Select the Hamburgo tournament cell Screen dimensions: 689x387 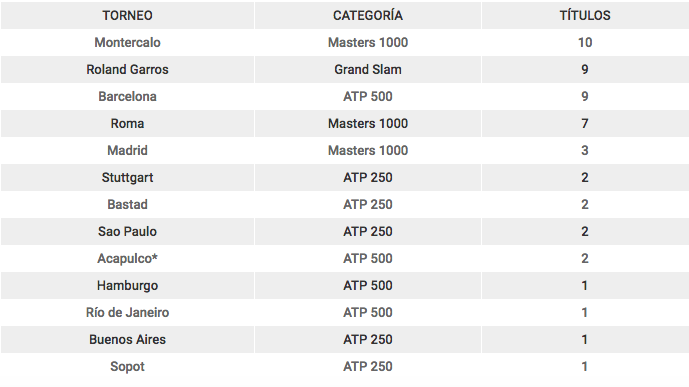point(127,286)
